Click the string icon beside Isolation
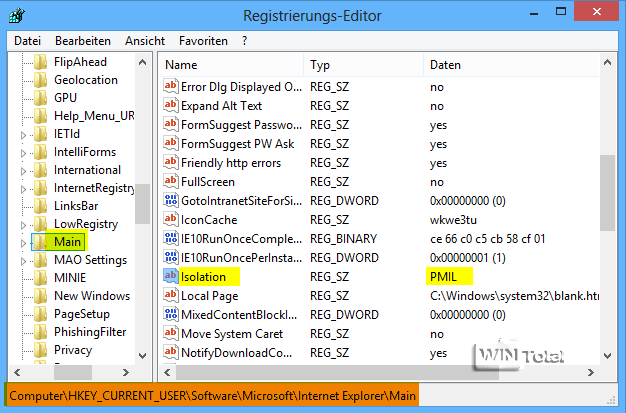Viewport: 626px width, 413px height. pos(170,276)
